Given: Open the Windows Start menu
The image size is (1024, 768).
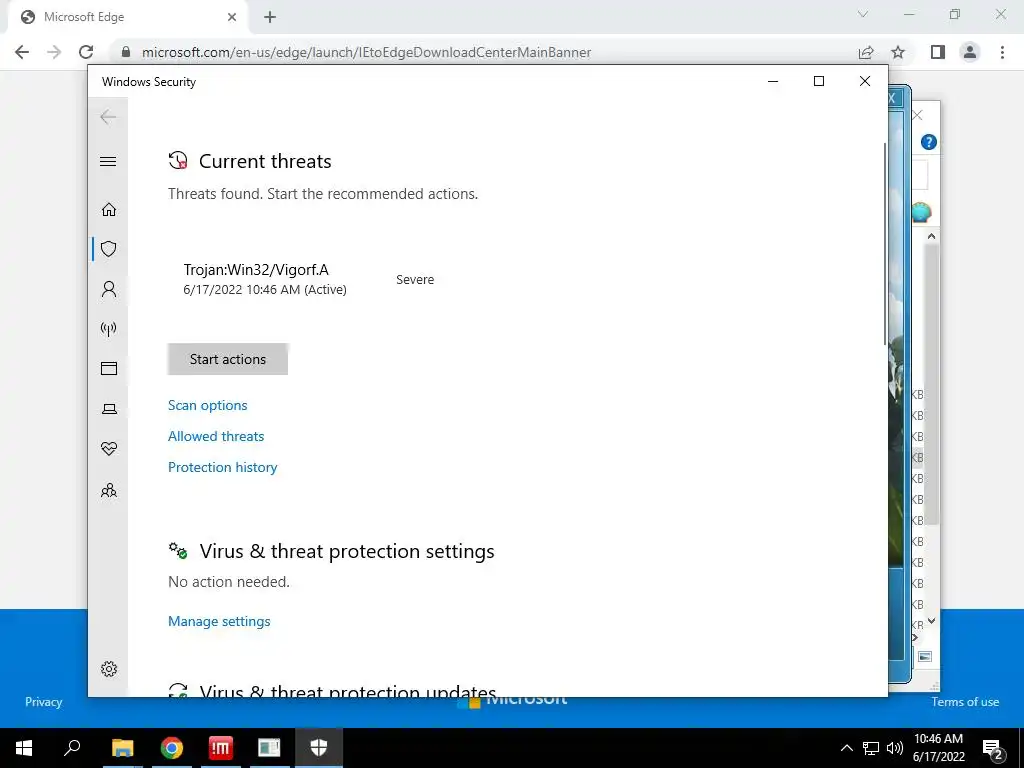Looking at the screenshot, I should (x=24, y=748).
